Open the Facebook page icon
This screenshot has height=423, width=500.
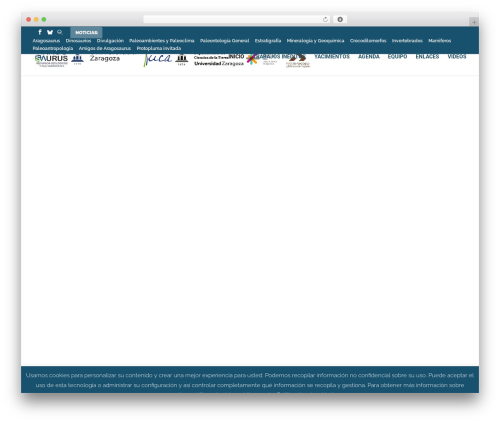coord(40,32)
